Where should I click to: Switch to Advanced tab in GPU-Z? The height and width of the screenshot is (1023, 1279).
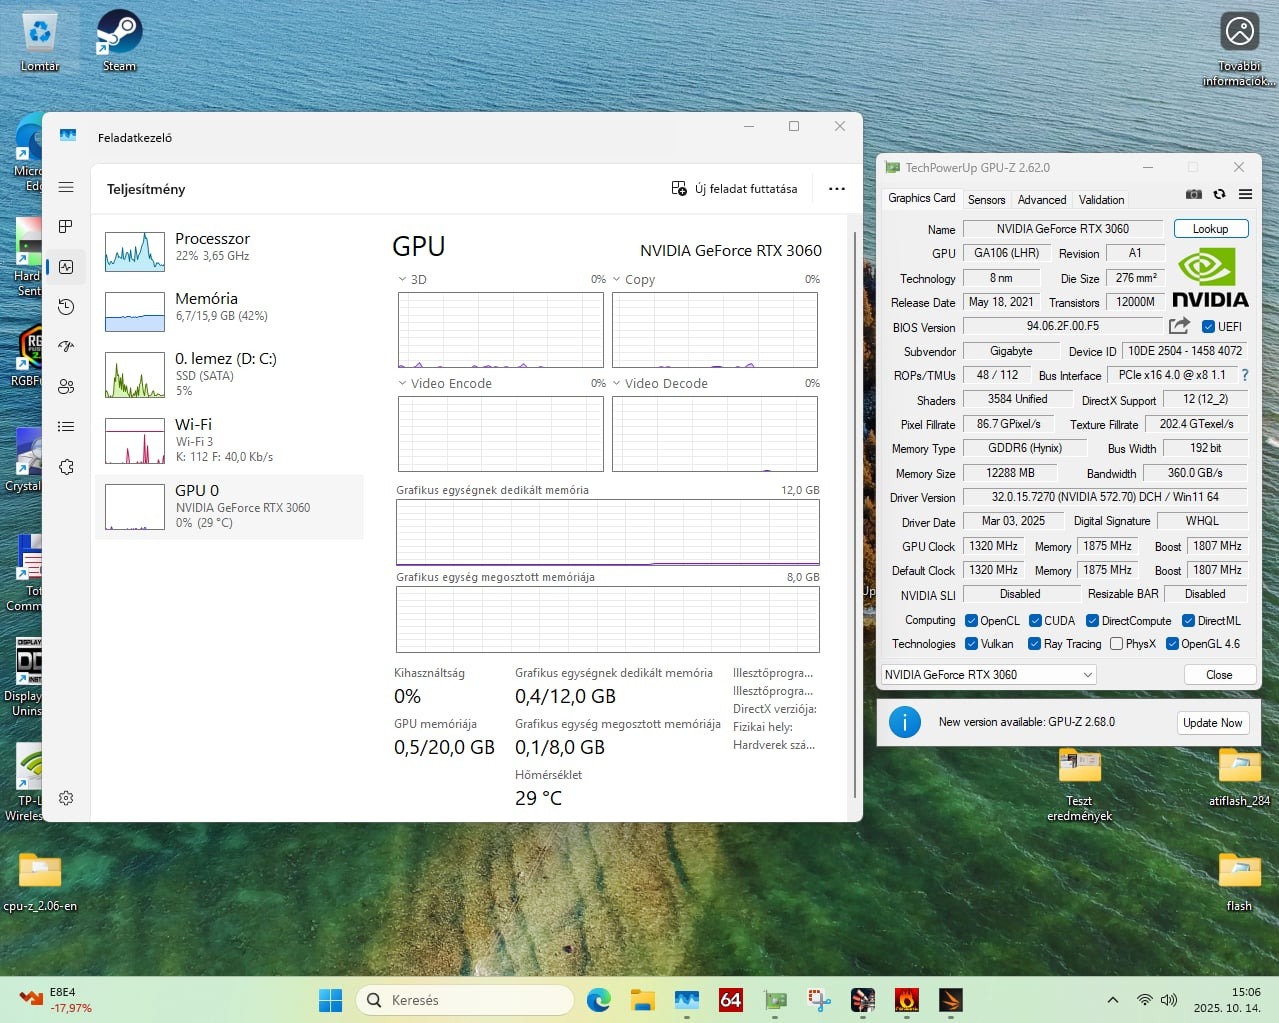click(x=1042, y=200)
